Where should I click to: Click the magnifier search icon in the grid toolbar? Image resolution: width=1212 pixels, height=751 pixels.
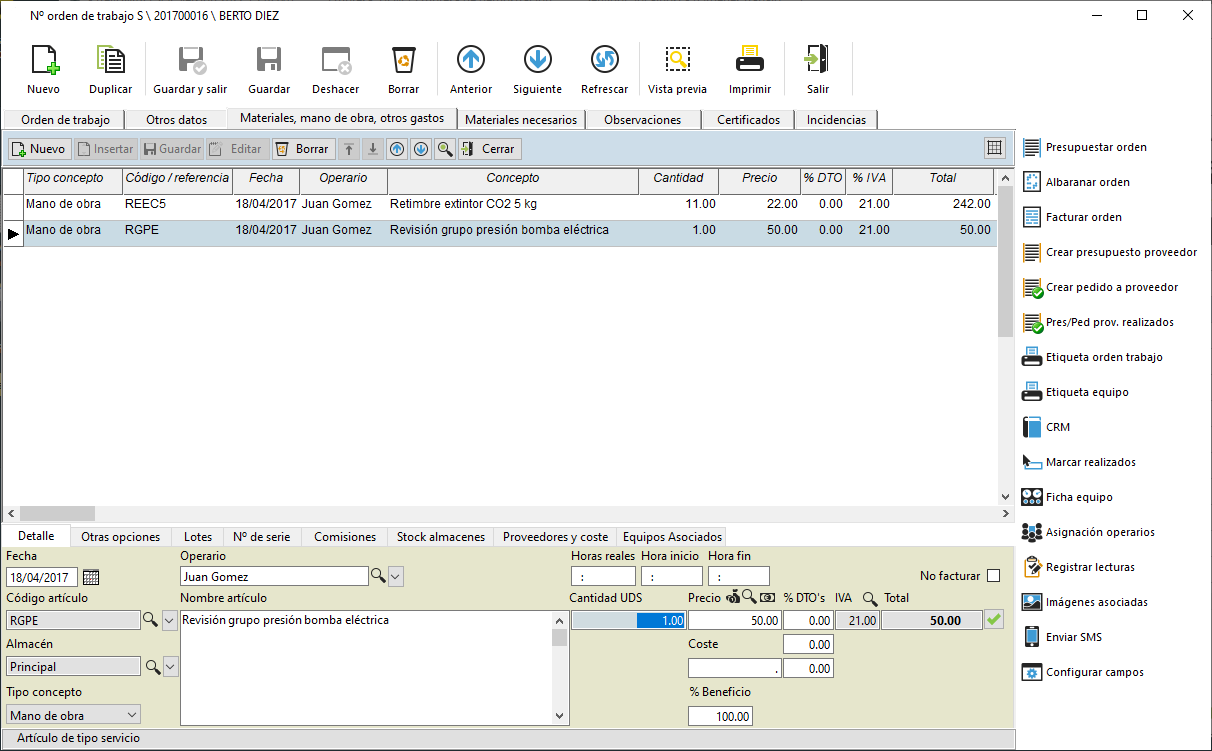coord(445,149)
